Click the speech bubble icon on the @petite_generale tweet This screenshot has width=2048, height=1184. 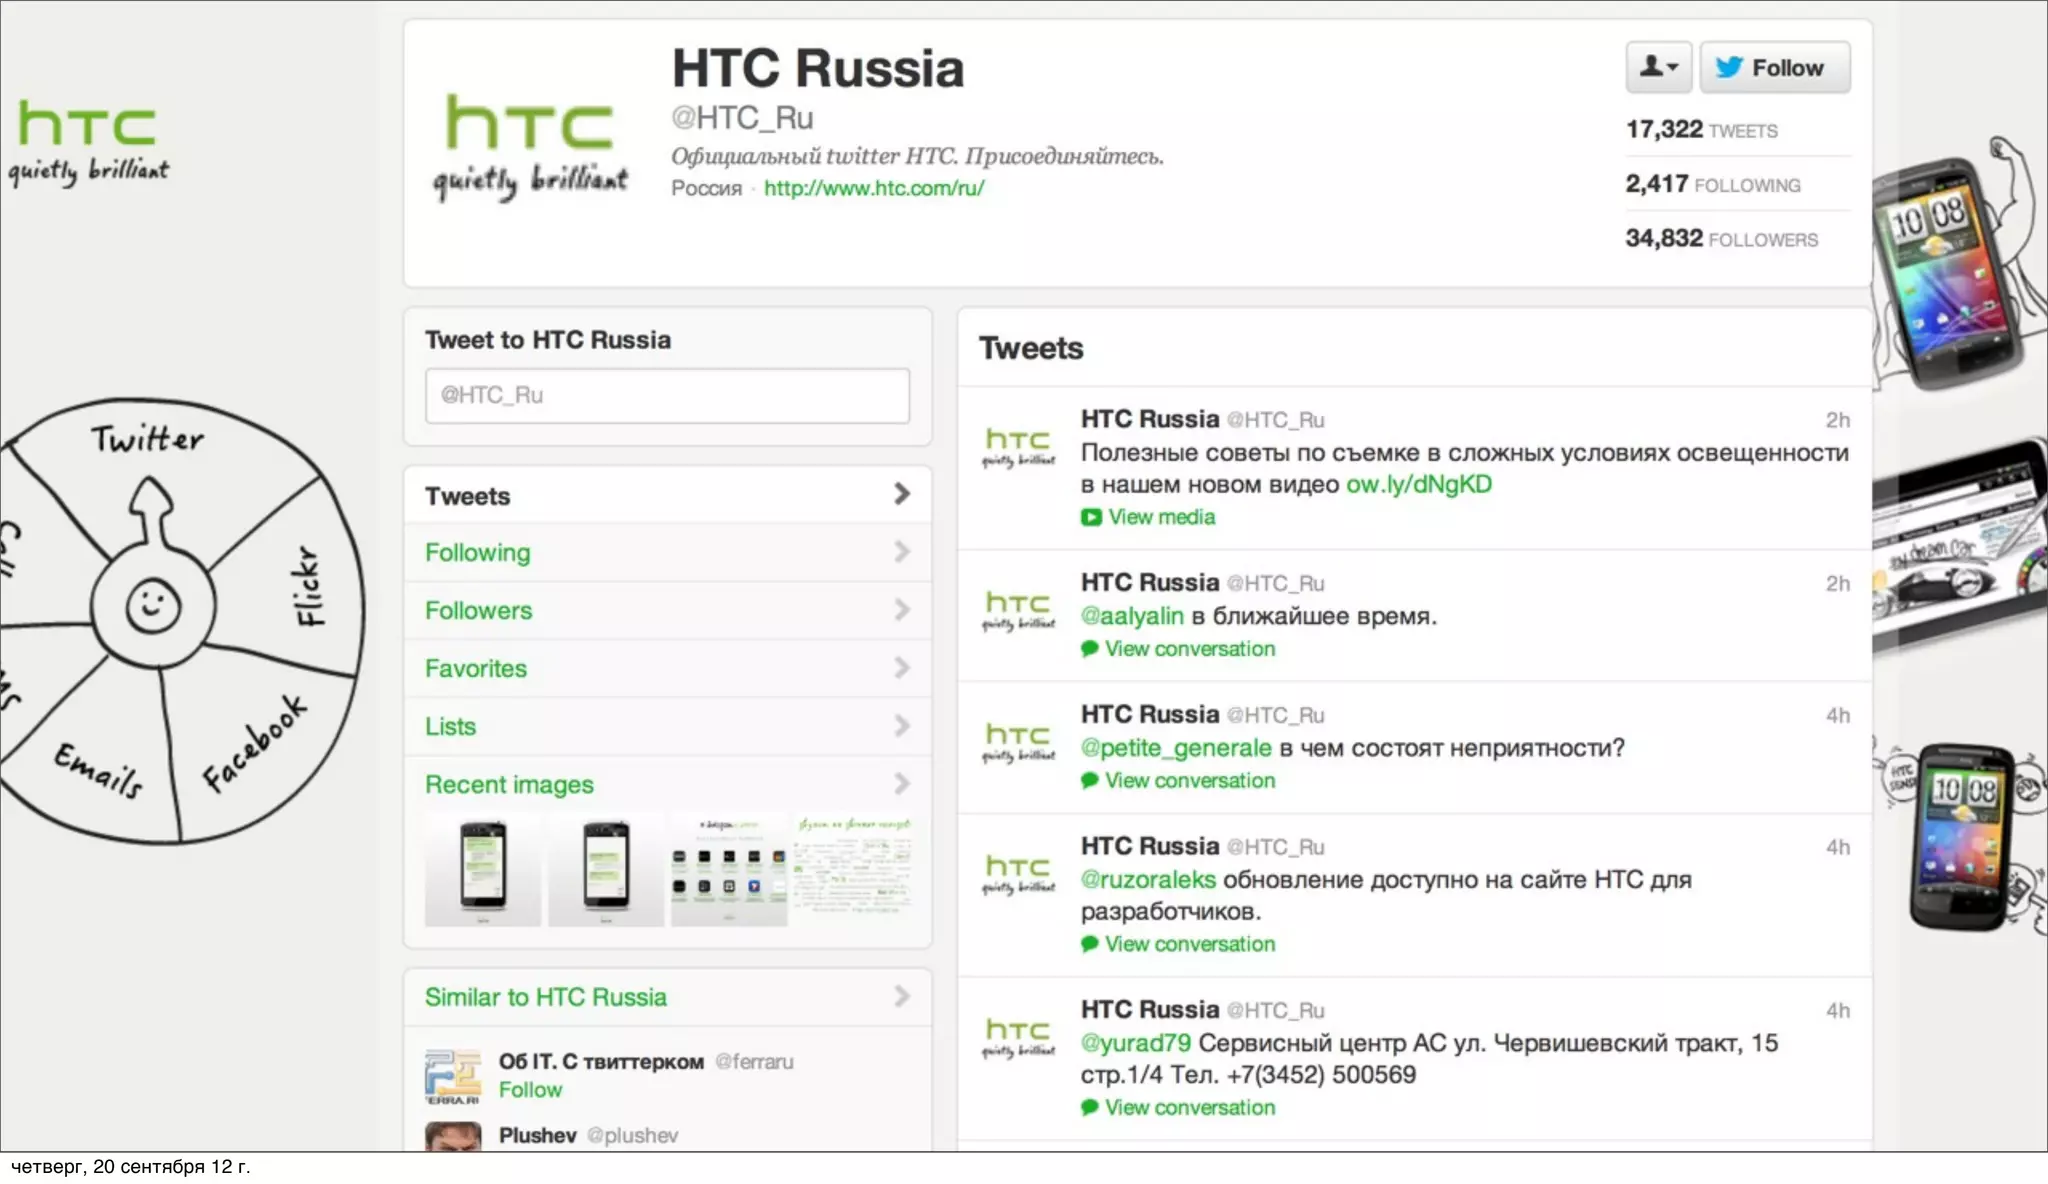[1090, 781]
